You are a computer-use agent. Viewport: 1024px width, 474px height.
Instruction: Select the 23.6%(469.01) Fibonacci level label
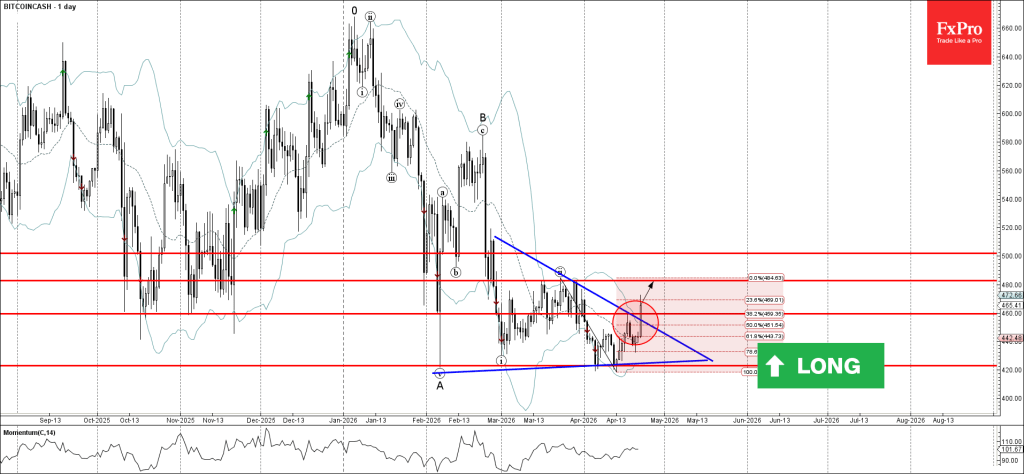click(765, 300)
